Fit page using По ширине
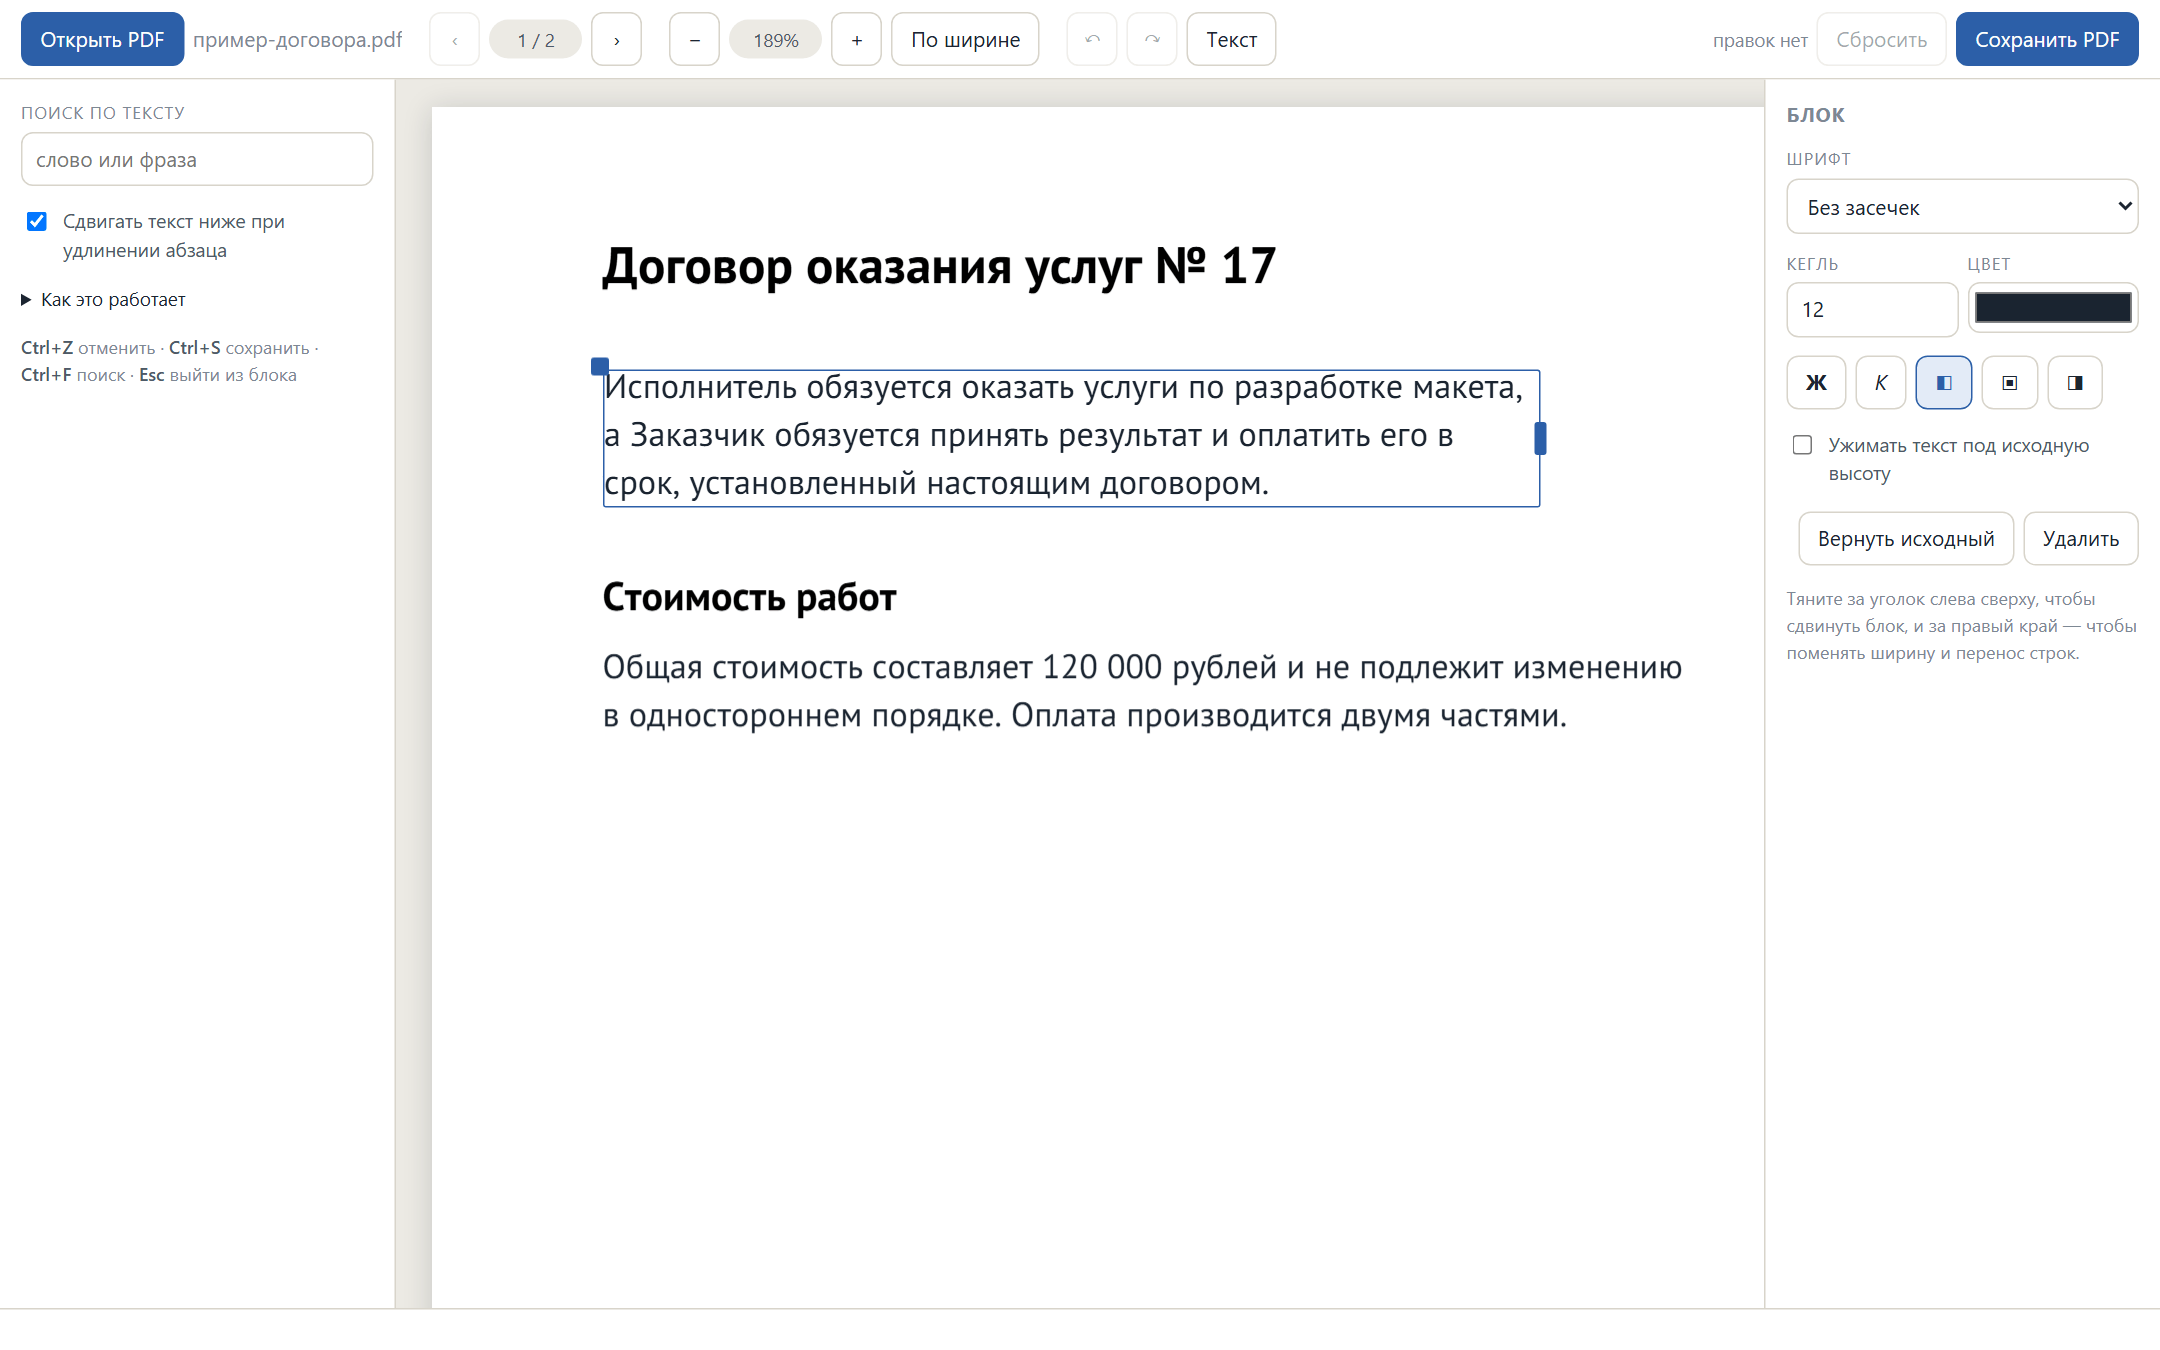The image size is (2160, 1350). tap(965, 40)
